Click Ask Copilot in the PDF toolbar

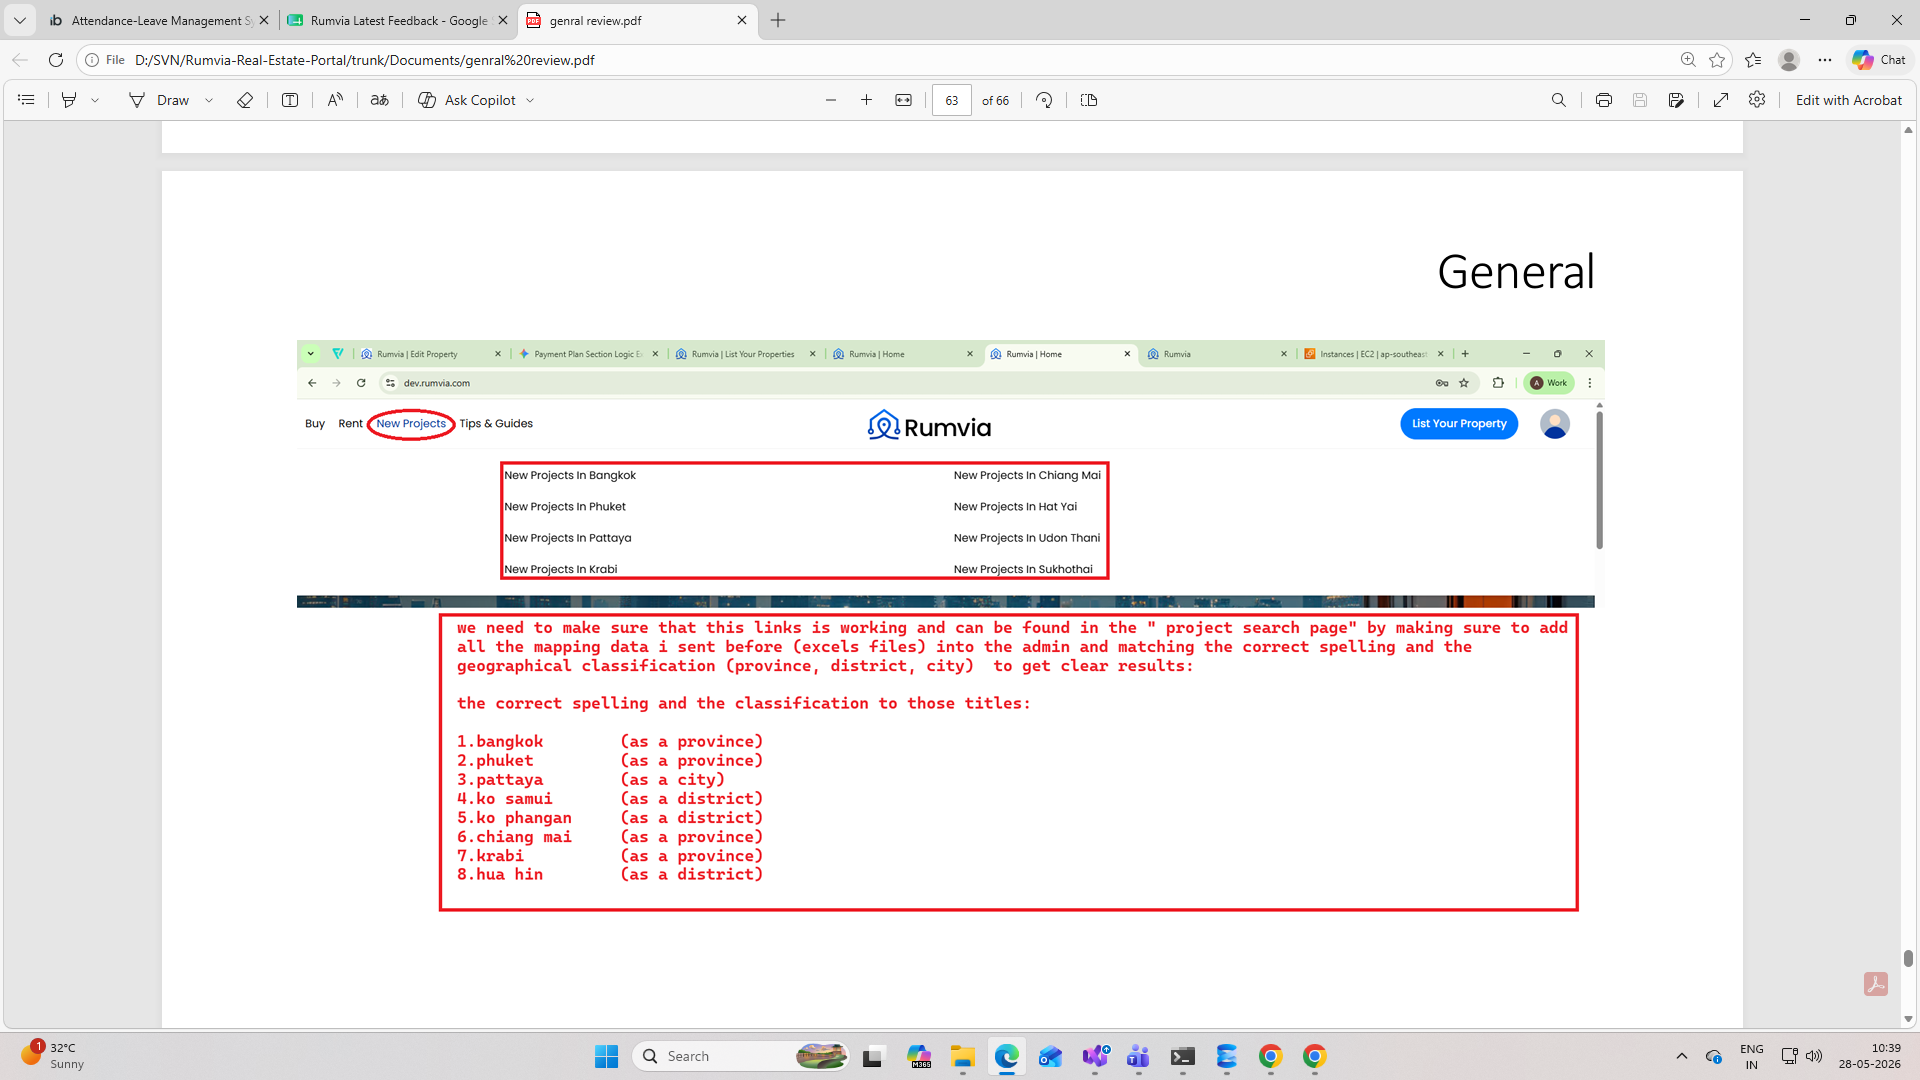(467, 100)
